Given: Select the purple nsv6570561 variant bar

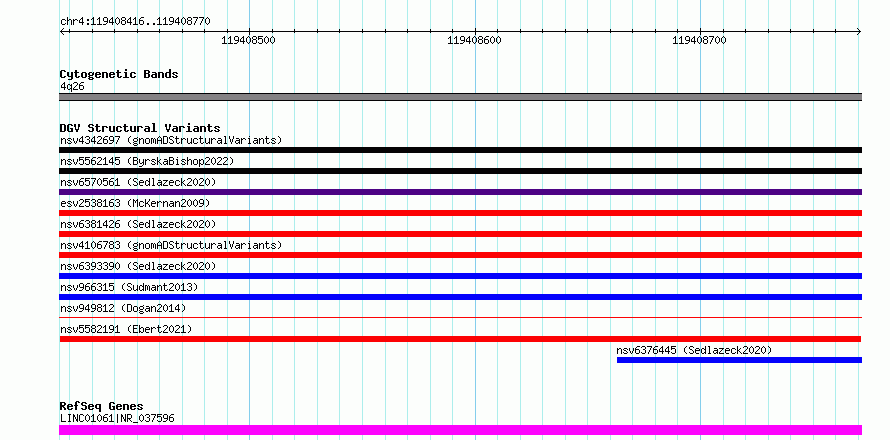Looking at the screenshot, I should tap(460, 192).
